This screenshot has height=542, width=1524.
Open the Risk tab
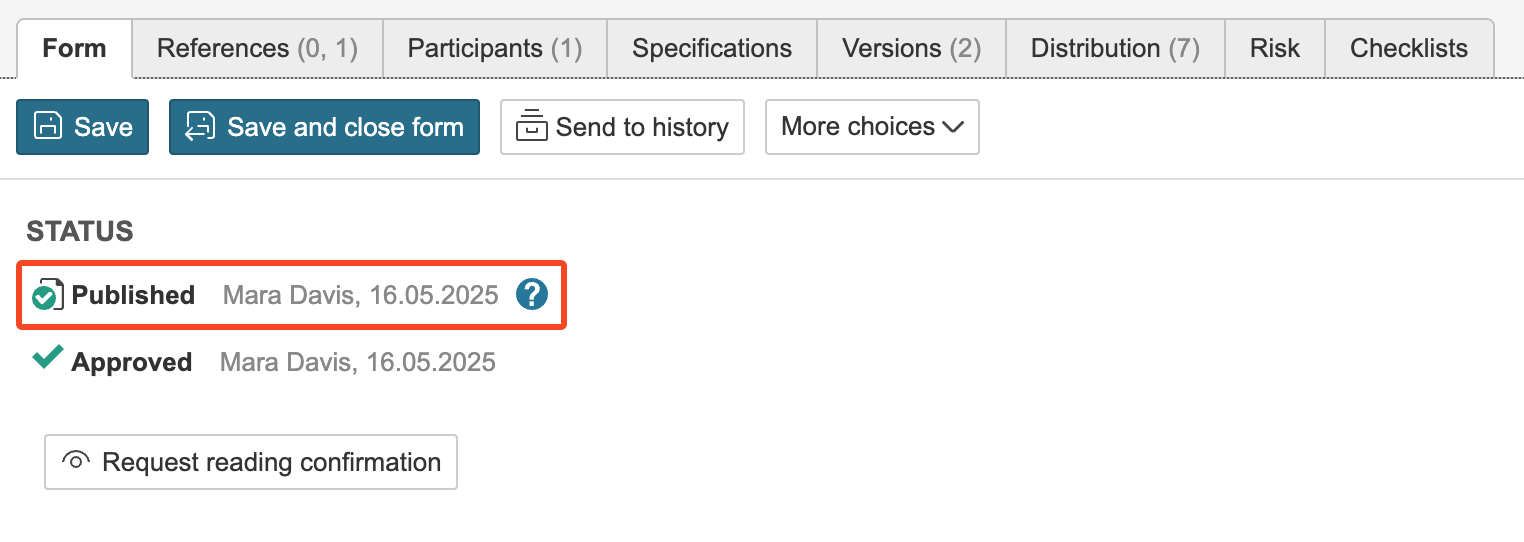tap(1275, 48)
